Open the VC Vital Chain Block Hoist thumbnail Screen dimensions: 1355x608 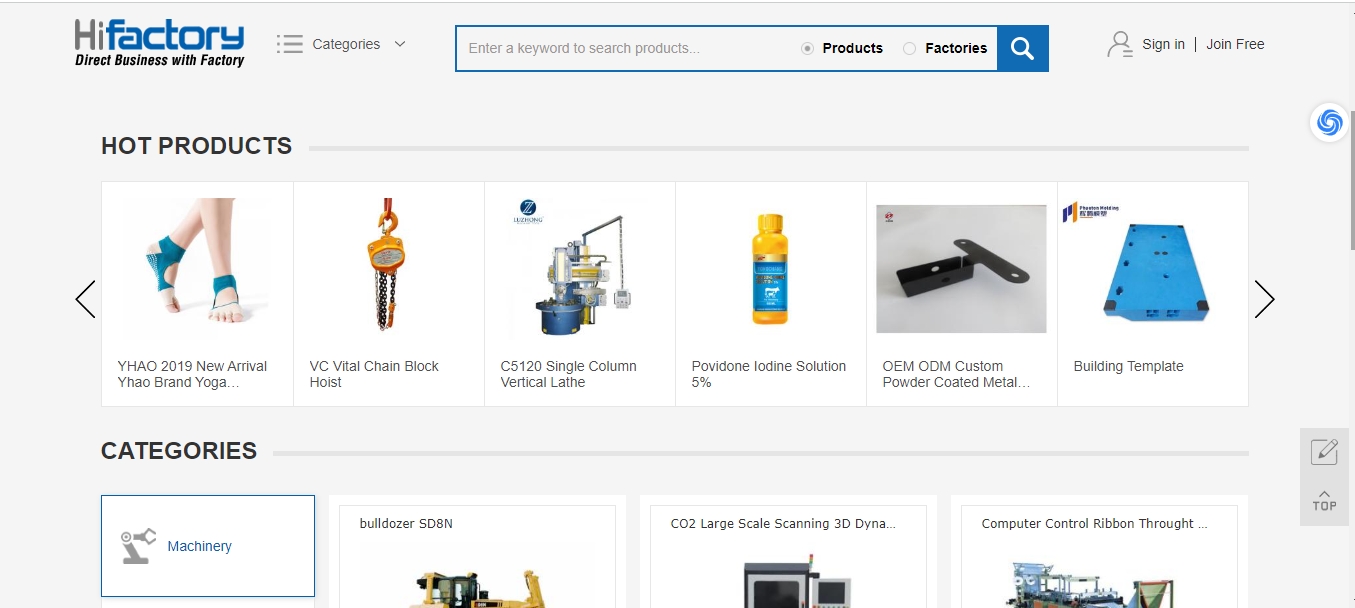381,265
